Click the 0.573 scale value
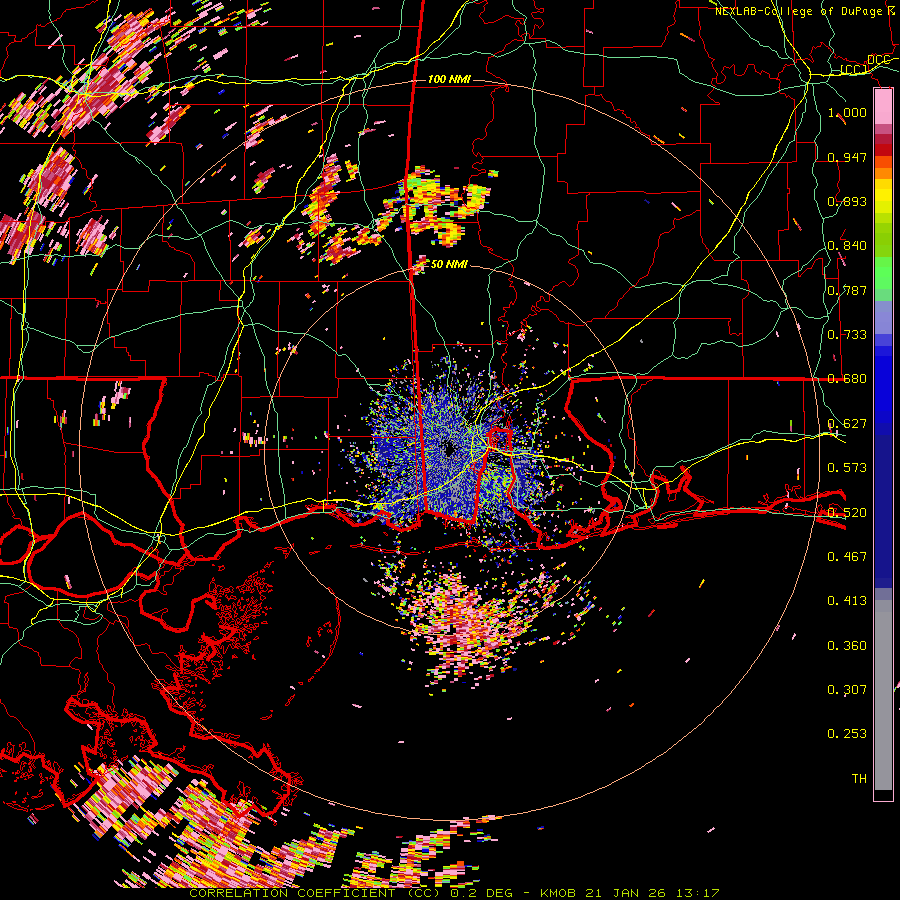Screen dimensions: 900x900 click(847, 467)
